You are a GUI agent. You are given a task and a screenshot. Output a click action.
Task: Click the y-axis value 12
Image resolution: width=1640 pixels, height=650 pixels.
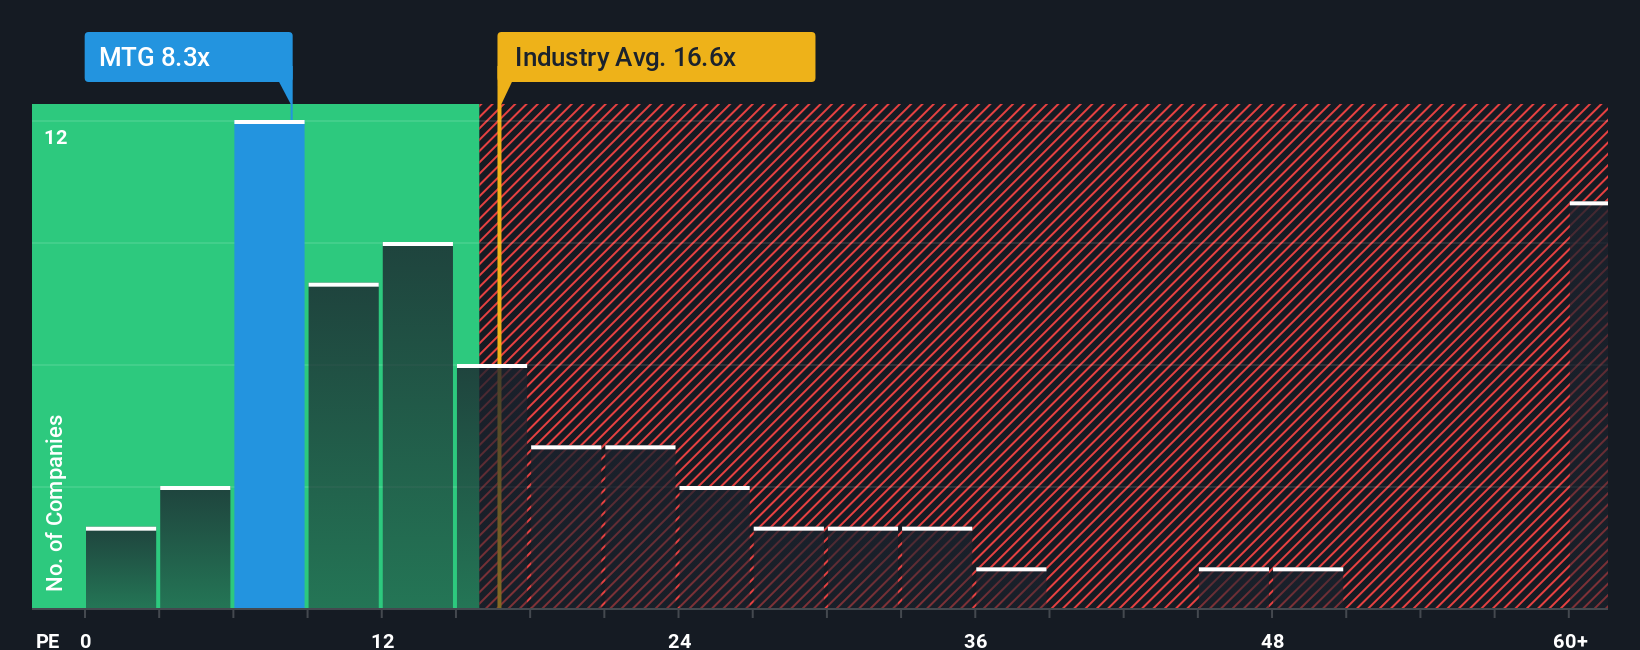56,137
